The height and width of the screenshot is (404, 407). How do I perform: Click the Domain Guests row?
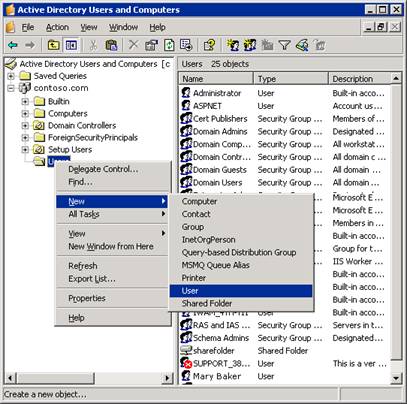click(284, 170)
